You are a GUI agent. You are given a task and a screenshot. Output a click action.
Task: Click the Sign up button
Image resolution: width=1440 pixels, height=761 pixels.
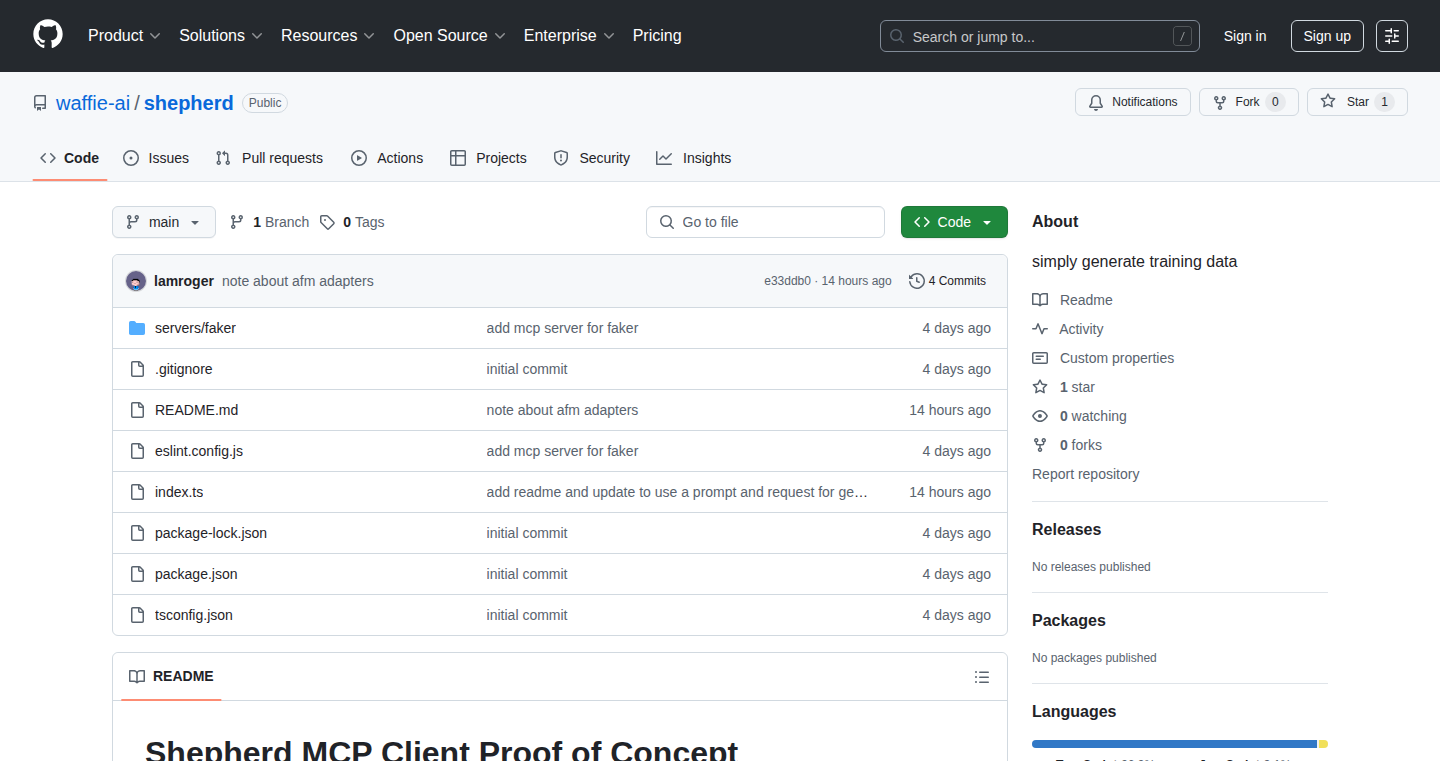(1327, 36)
